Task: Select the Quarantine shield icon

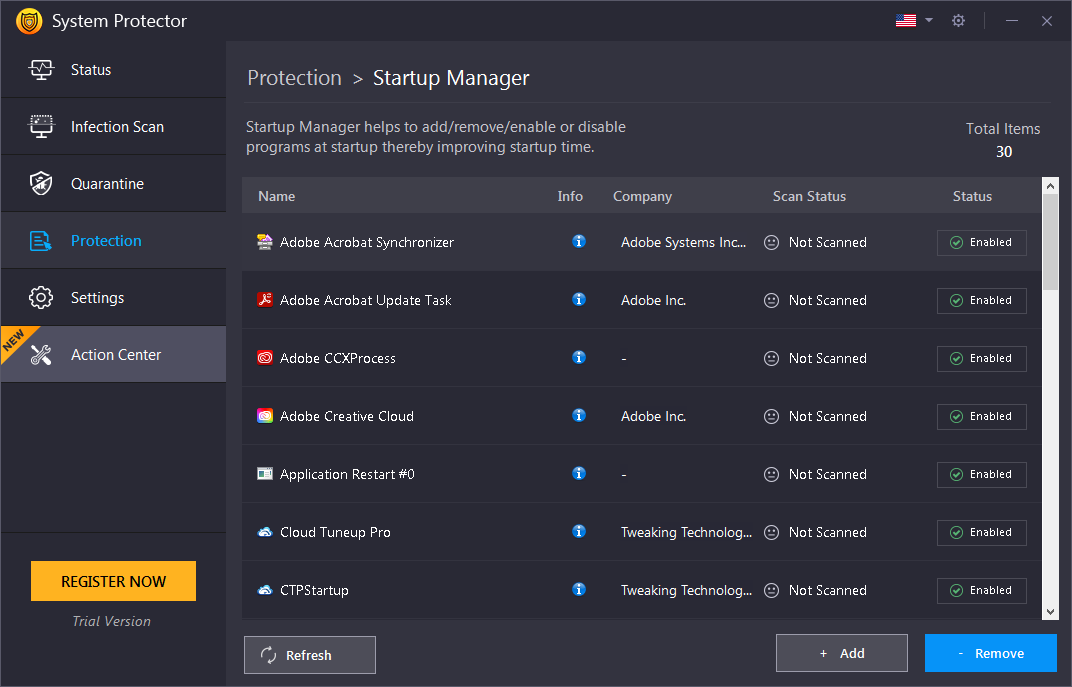Action: tap(41, 183)
